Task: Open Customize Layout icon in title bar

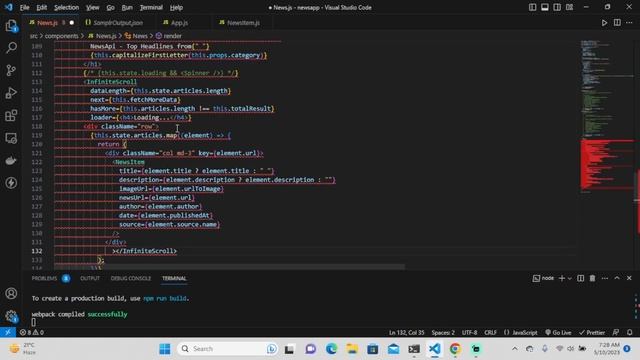Action: pyautogui.click(x=569, y=7)
